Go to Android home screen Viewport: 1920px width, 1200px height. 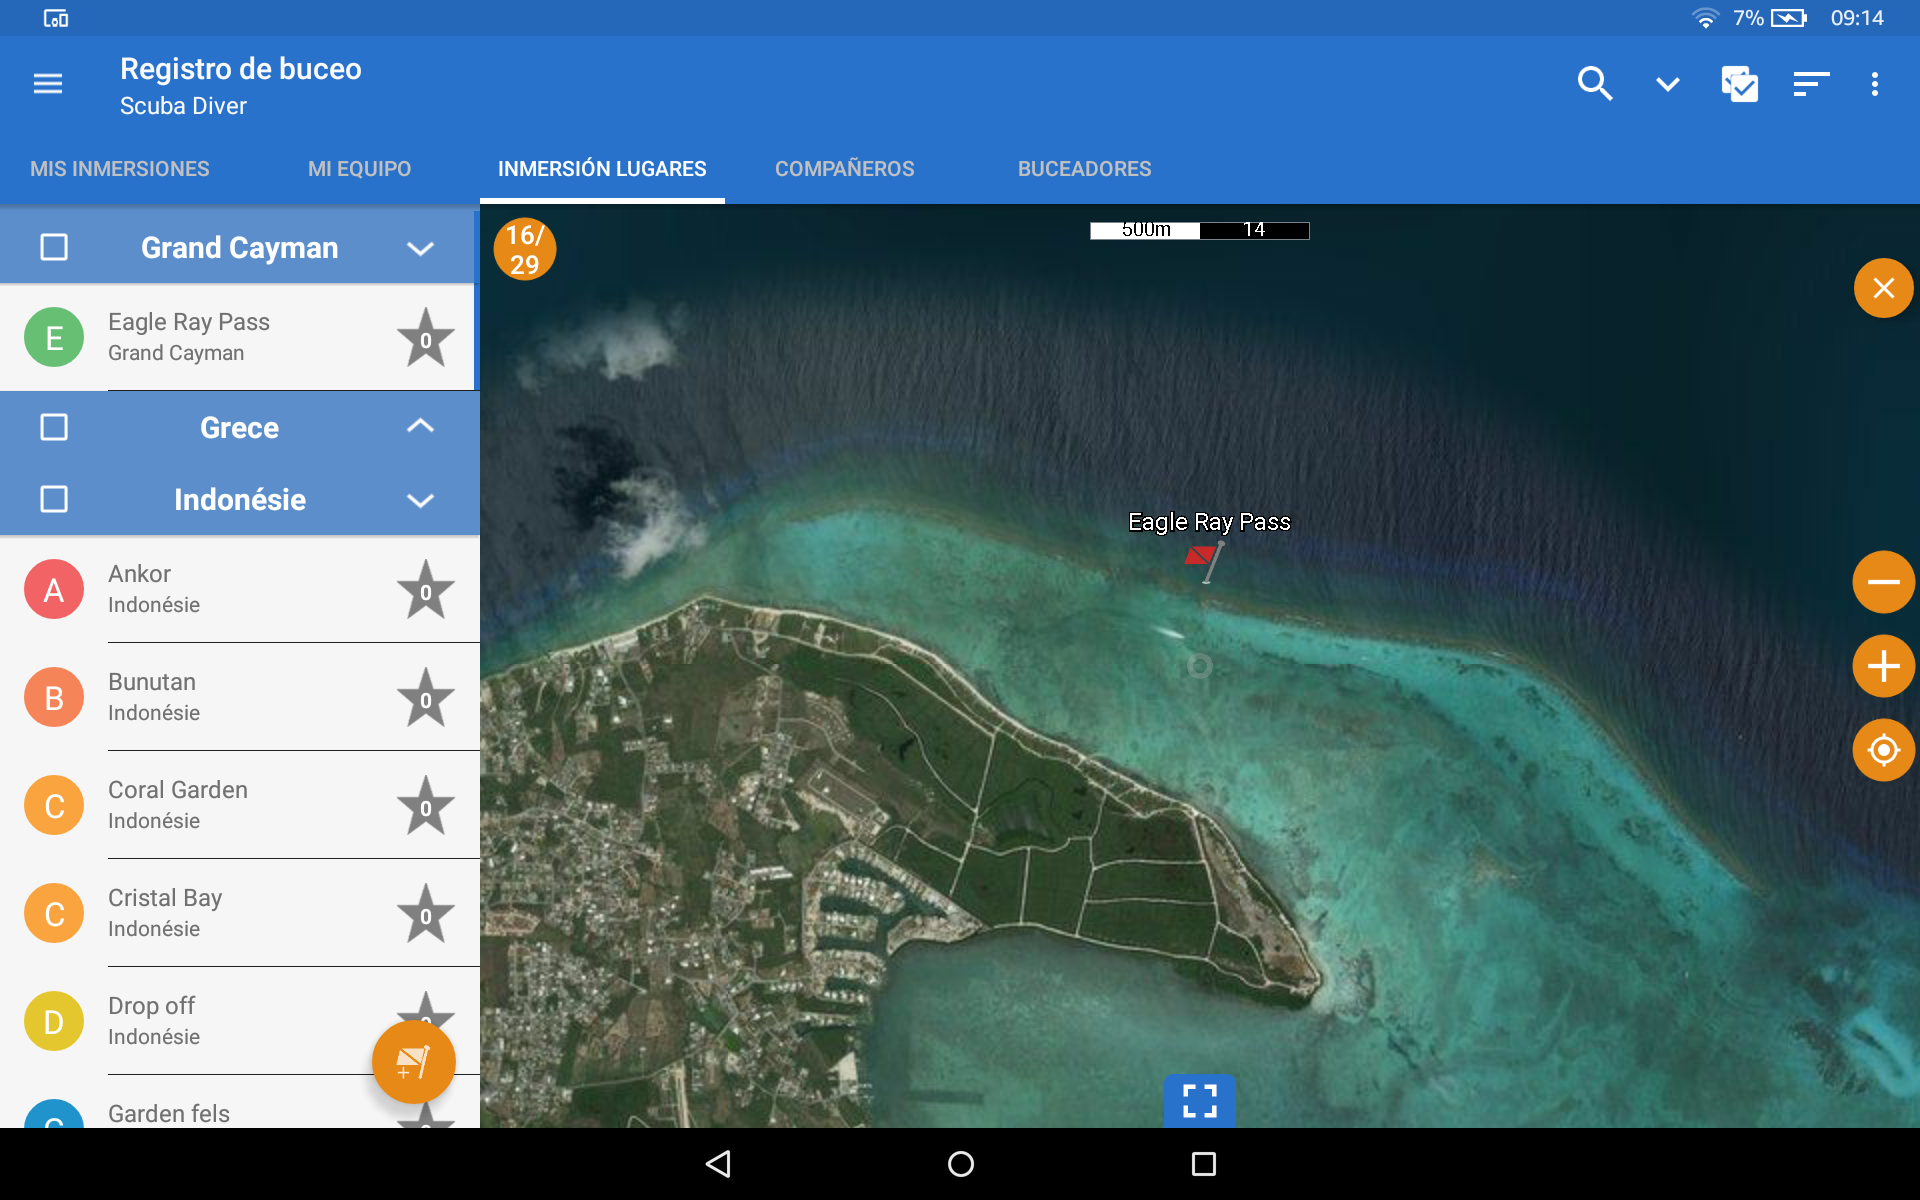tap(961, 1164)
